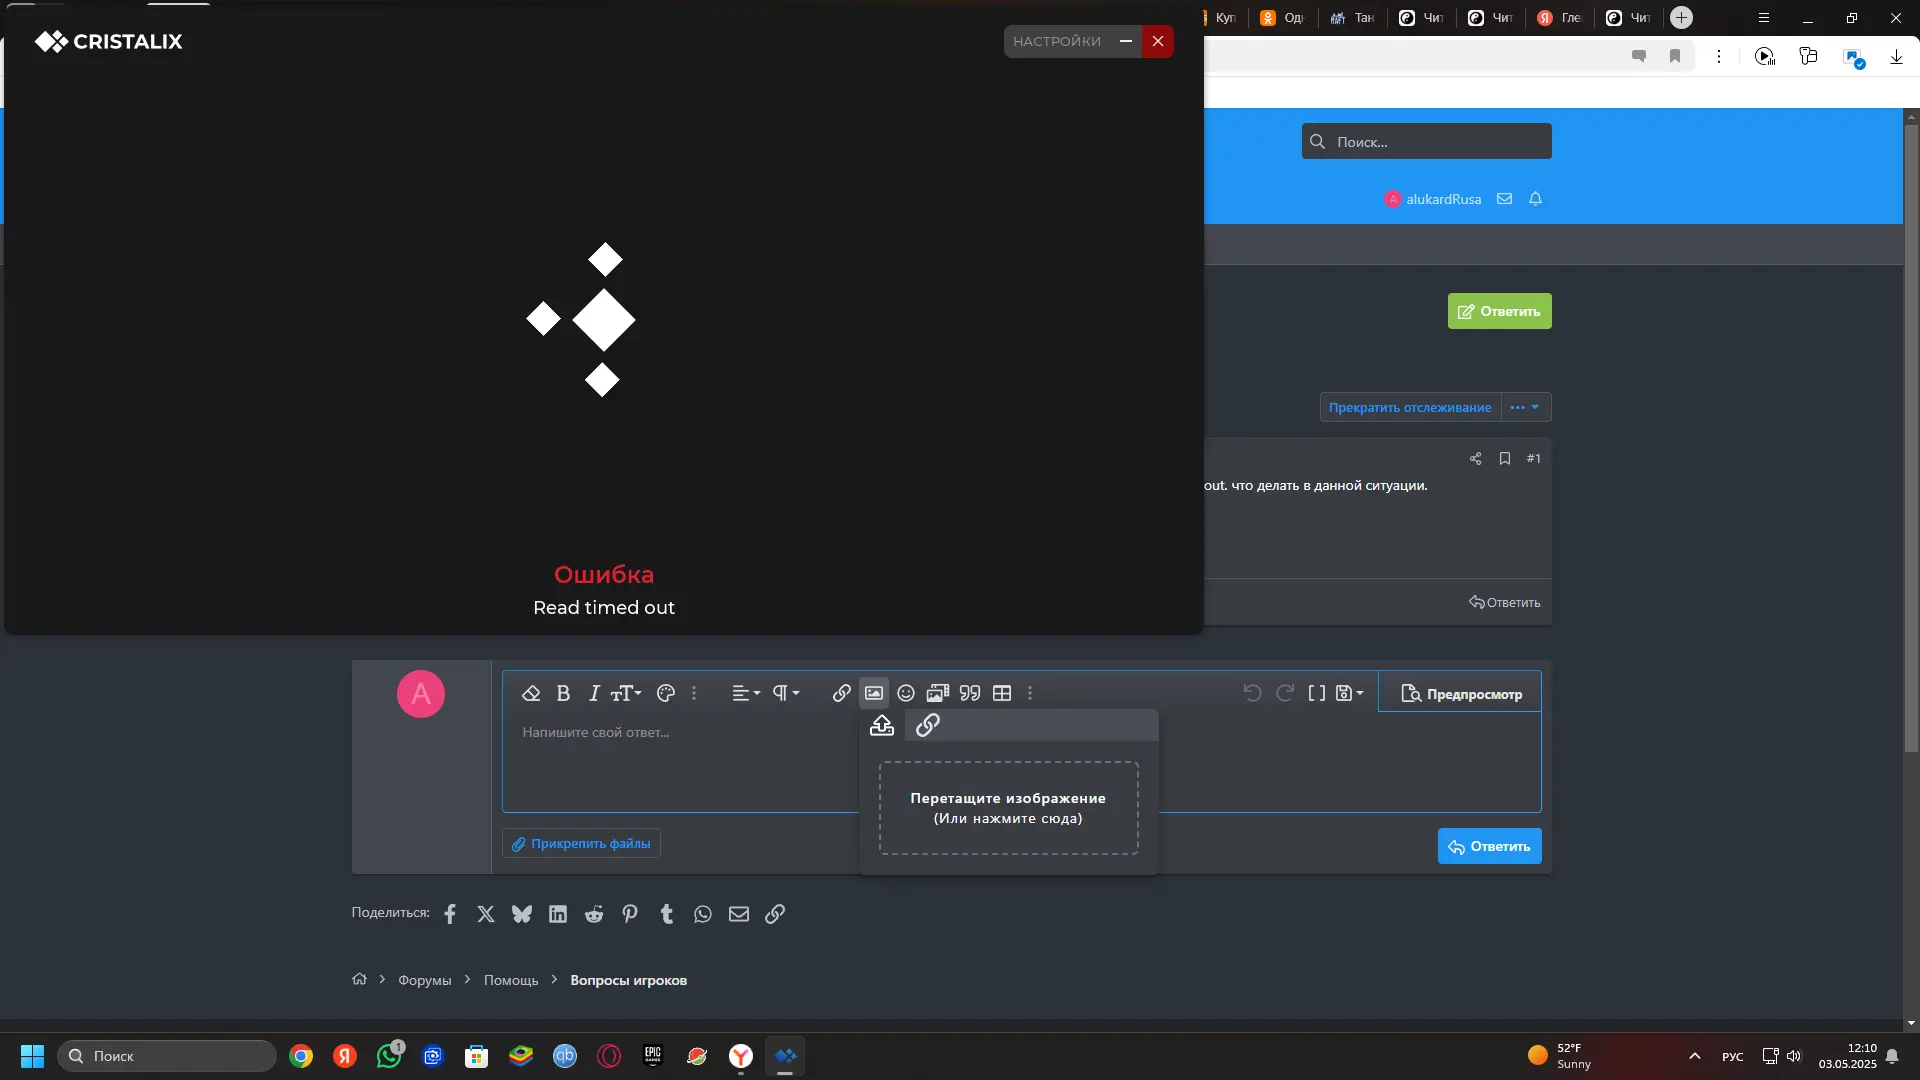The height and width of the screenshot is (1080, 1920).
Task: Insert a quote block
Action: [970, 693]
